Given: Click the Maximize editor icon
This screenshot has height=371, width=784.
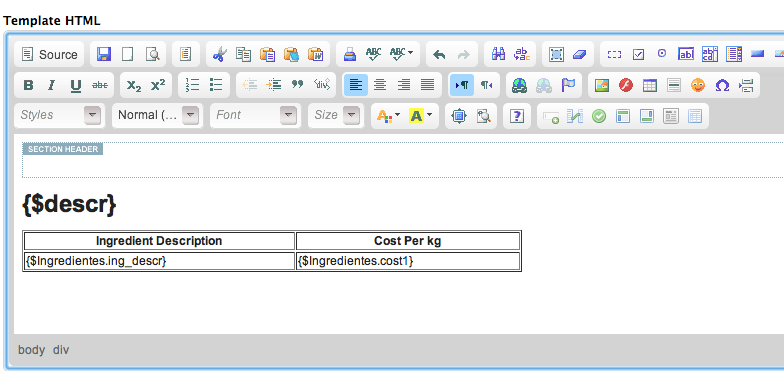Looking at the screenshot, I should point(458,116).
